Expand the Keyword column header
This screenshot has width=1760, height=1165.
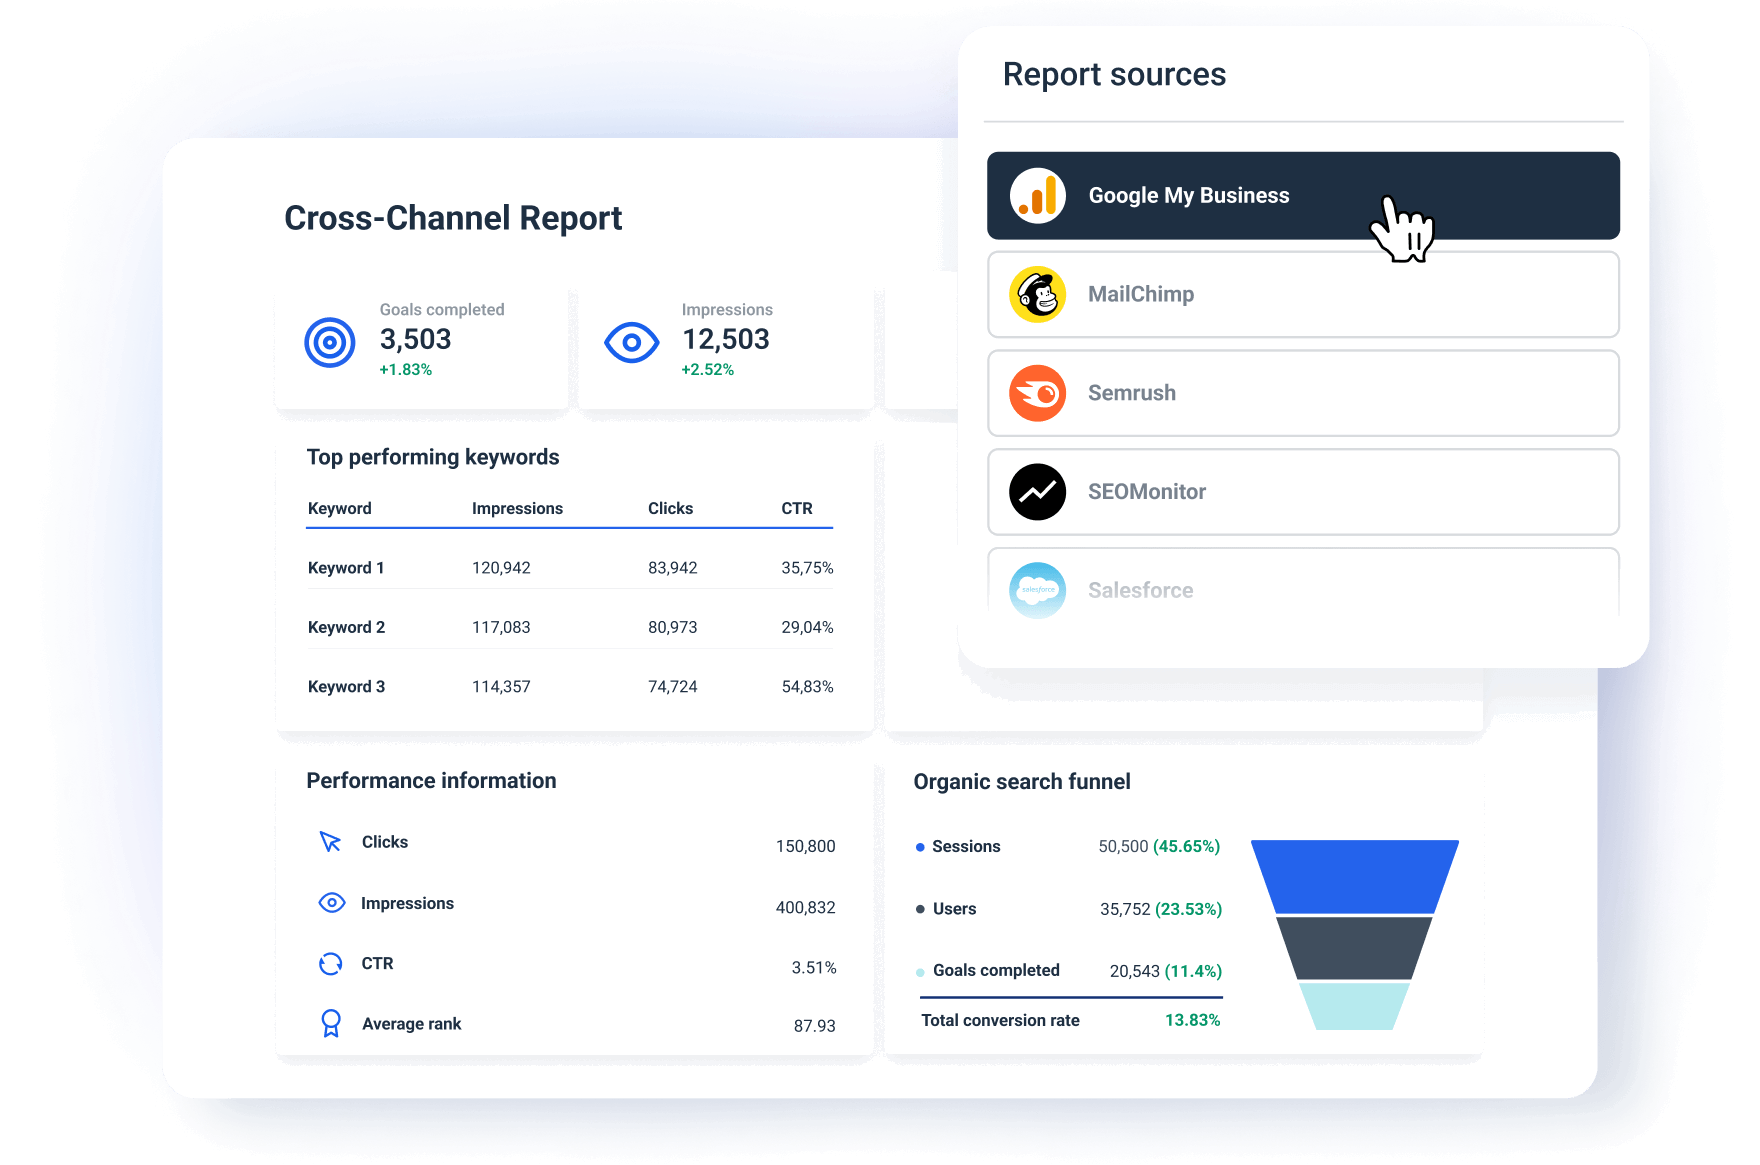pyautogui.click(x=339, y=508)
